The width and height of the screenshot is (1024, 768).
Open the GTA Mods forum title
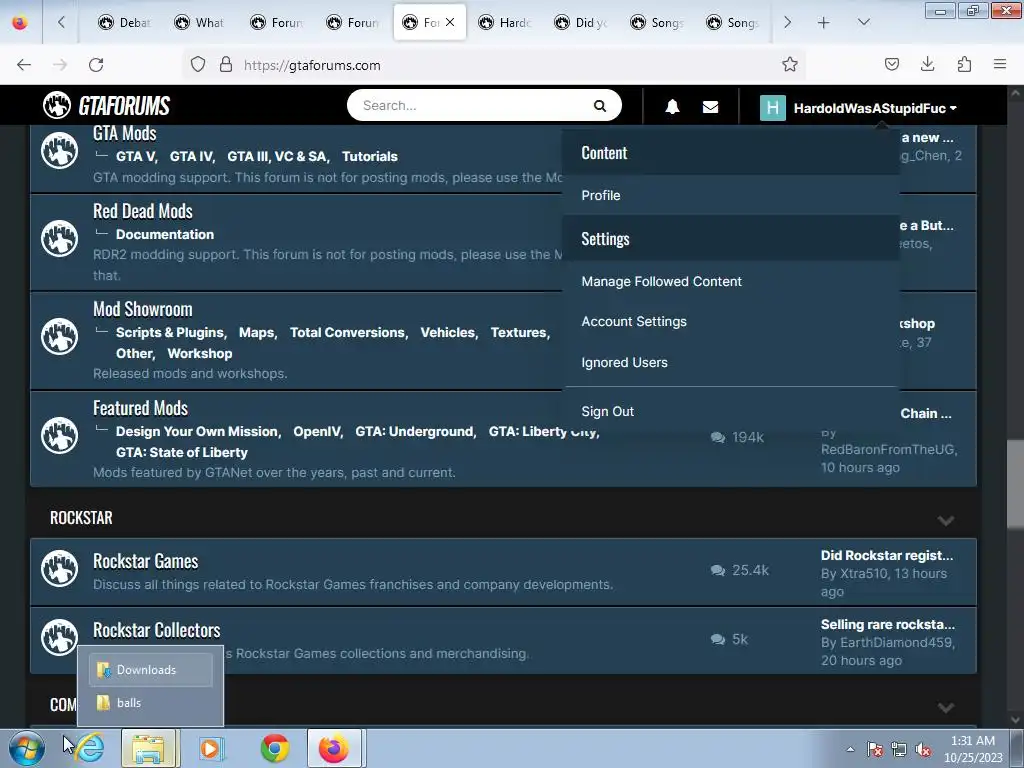tap(125, 133)
